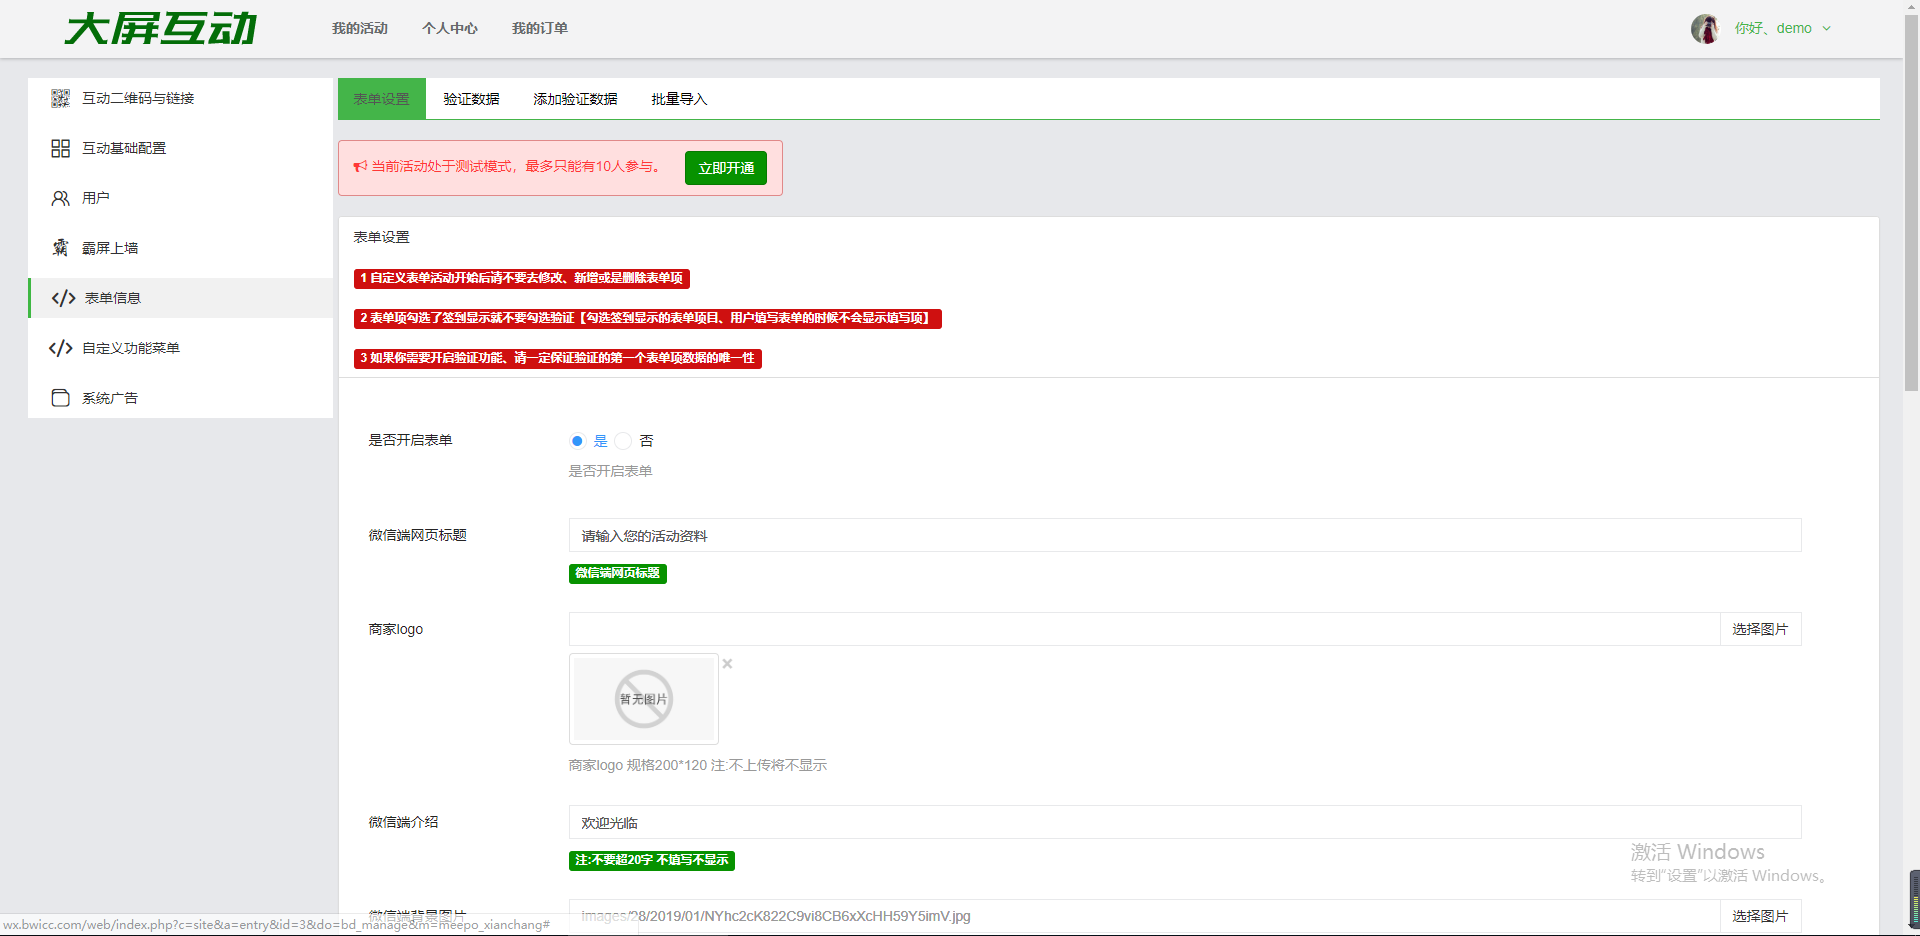The image size is (1920, 936).
Task: Click the page vertical scrollbar
Action: point(1911,200)
